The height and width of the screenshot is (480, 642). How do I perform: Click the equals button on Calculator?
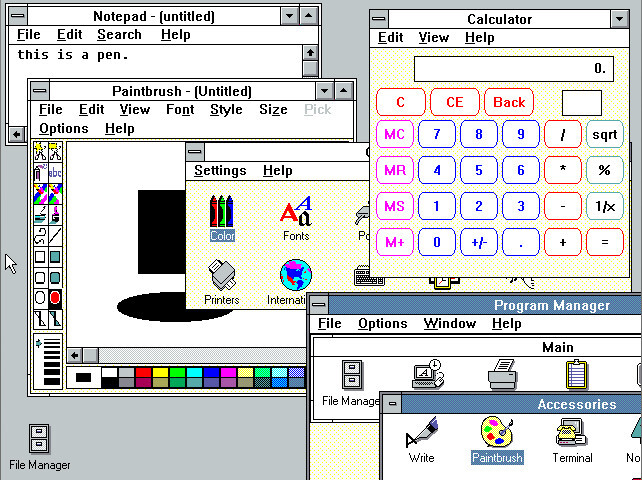click(605, 242)
